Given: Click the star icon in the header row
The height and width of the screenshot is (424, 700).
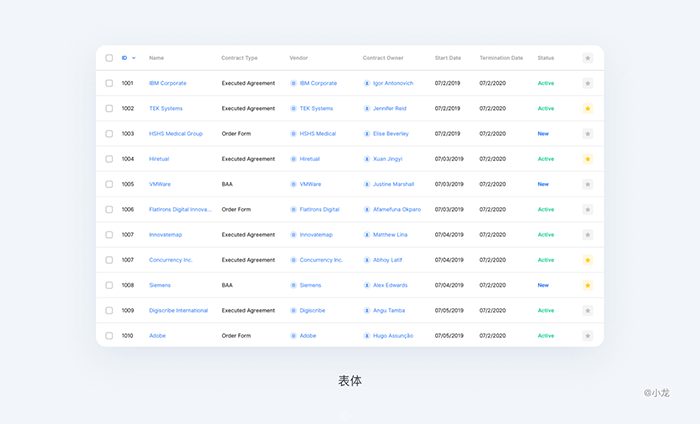Looking at the screenshot, I should [x=588, y=58].
